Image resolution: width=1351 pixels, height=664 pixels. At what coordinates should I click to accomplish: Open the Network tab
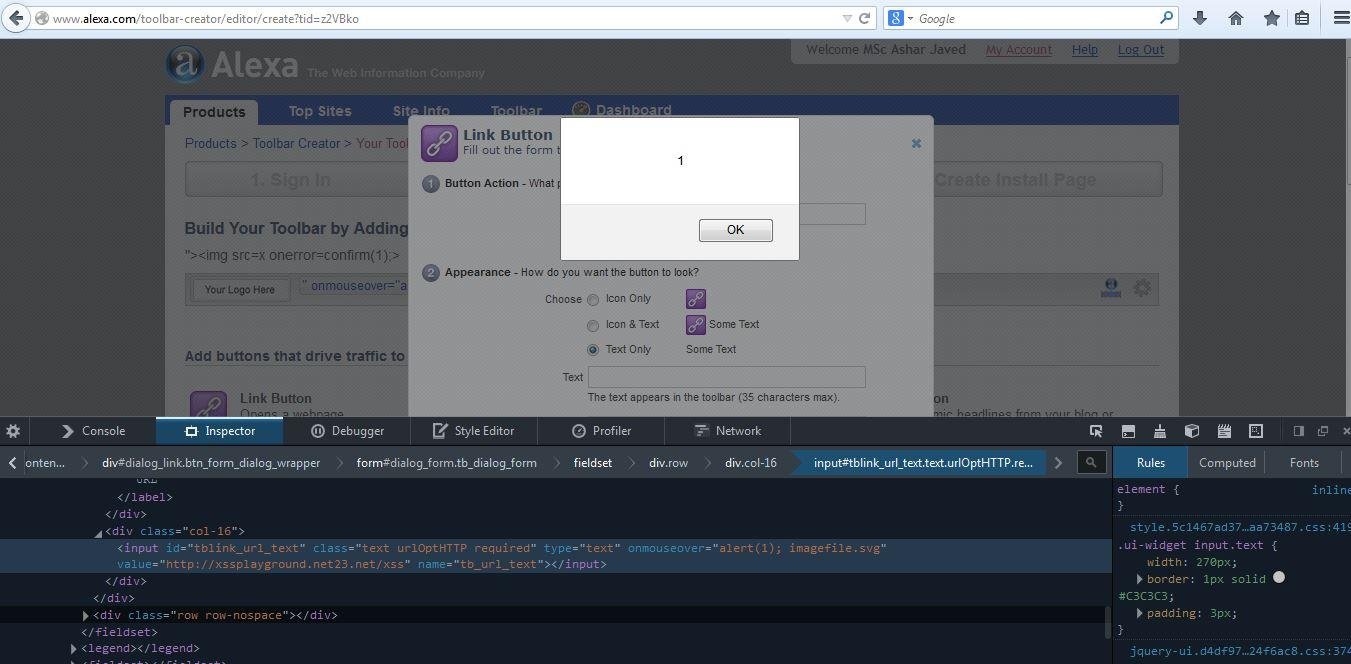coord(728,431)
